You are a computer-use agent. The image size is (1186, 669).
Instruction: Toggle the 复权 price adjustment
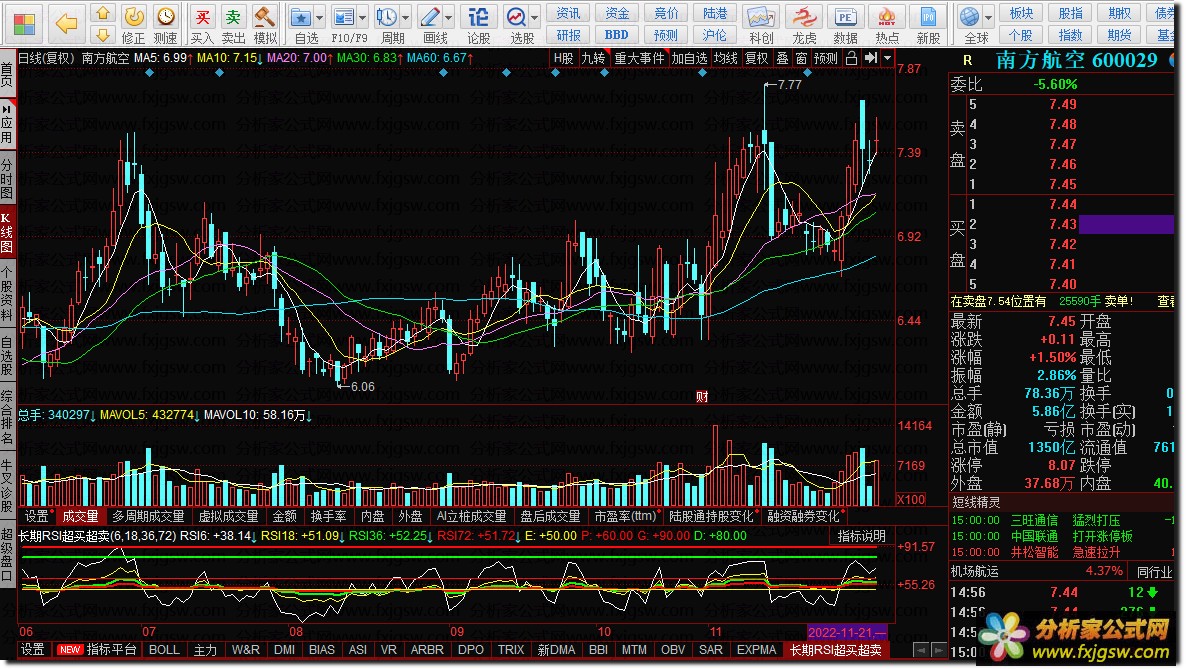point(756,58)
